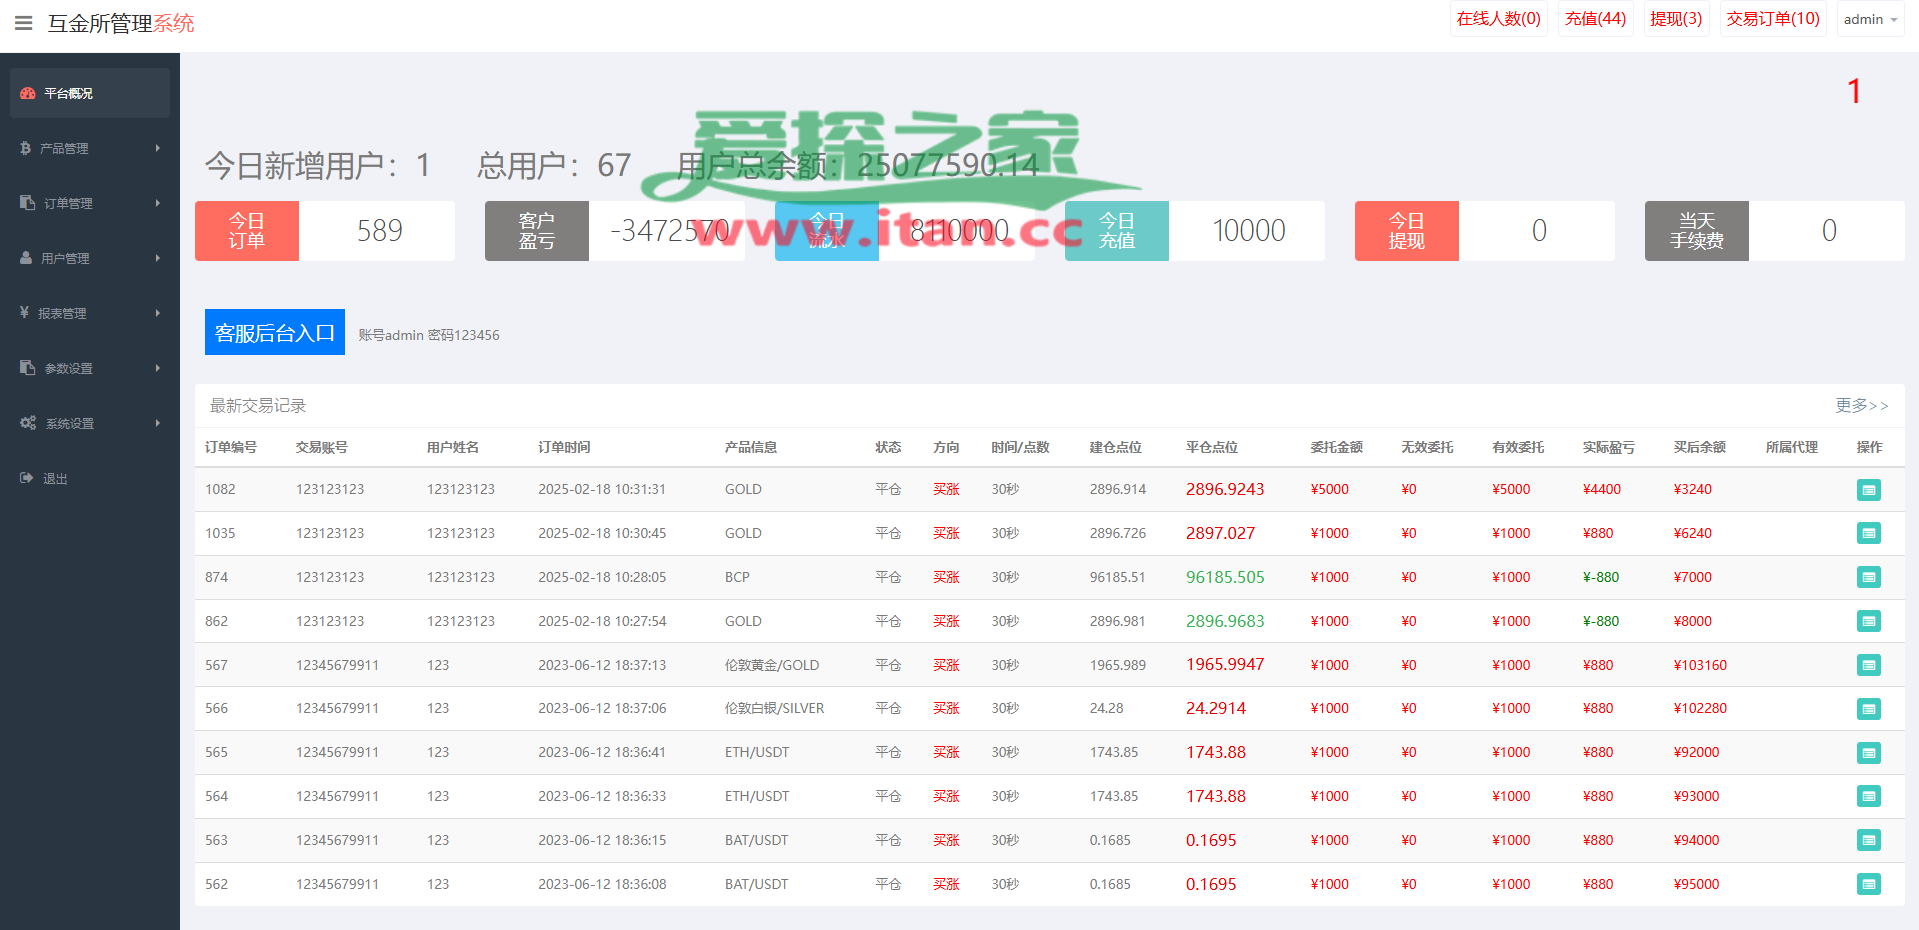
Task: Expand the 订单管理 sidebar menu
Action: click(x=89, y=203)
